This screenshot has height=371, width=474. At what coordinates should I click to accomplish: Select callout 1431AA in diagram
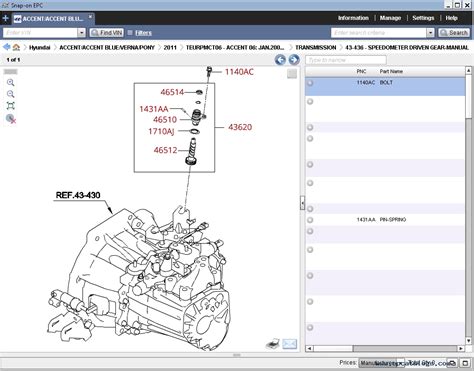[154, 109]
